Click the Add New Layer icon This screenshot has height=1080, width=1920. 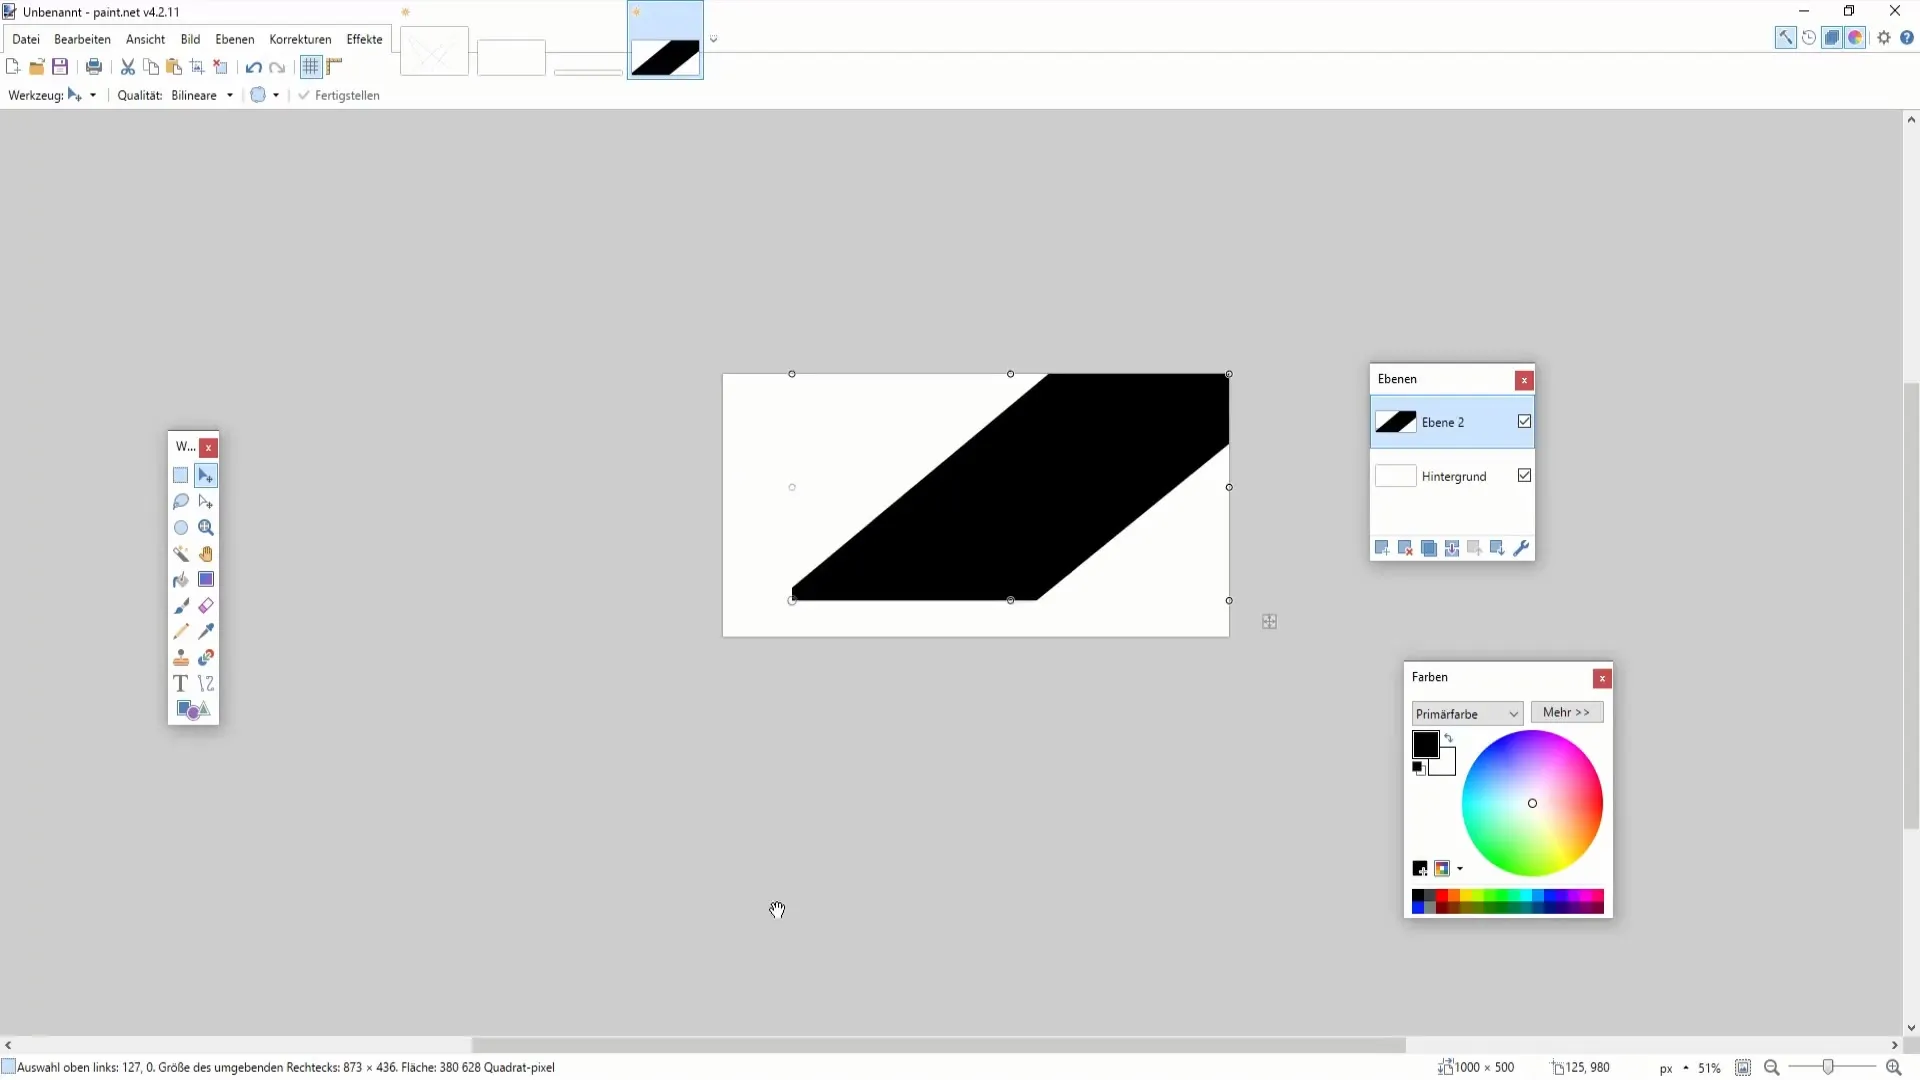coord(1382,548)
